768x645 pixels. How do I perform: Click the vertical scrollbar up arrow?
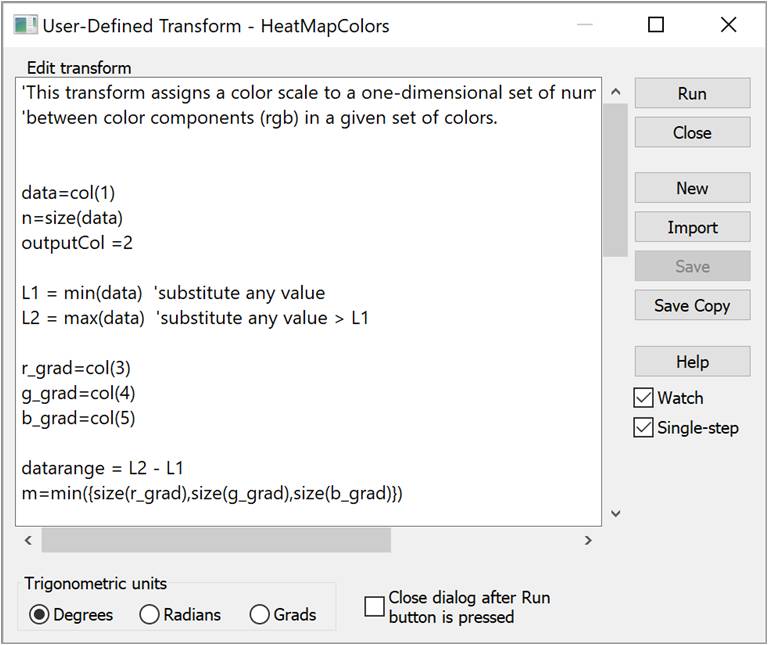point(615,92)
